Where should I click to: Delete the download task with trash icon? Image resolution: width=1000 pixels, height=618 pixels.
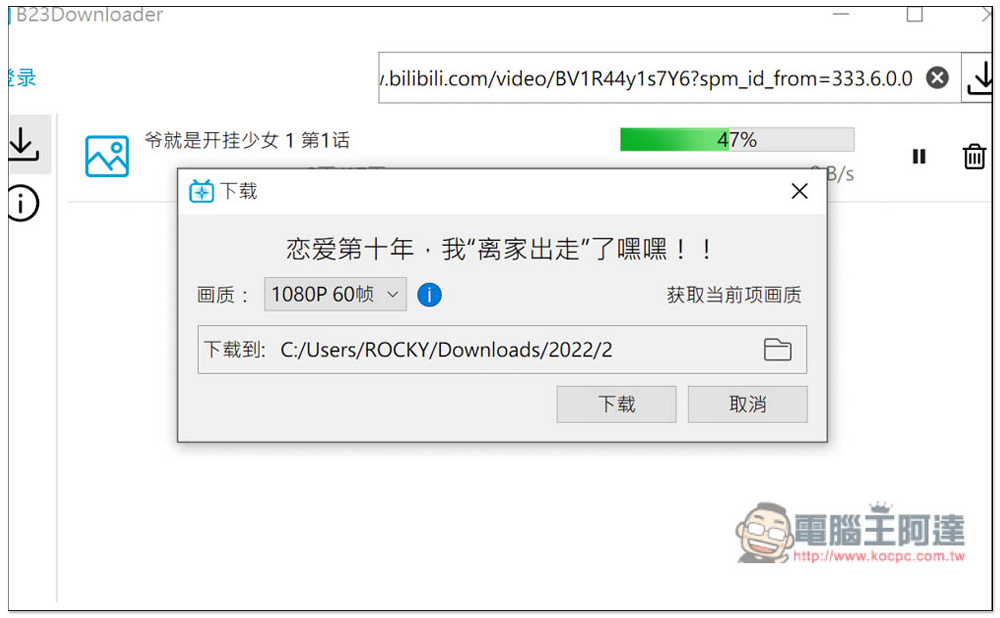click(974, 156)
